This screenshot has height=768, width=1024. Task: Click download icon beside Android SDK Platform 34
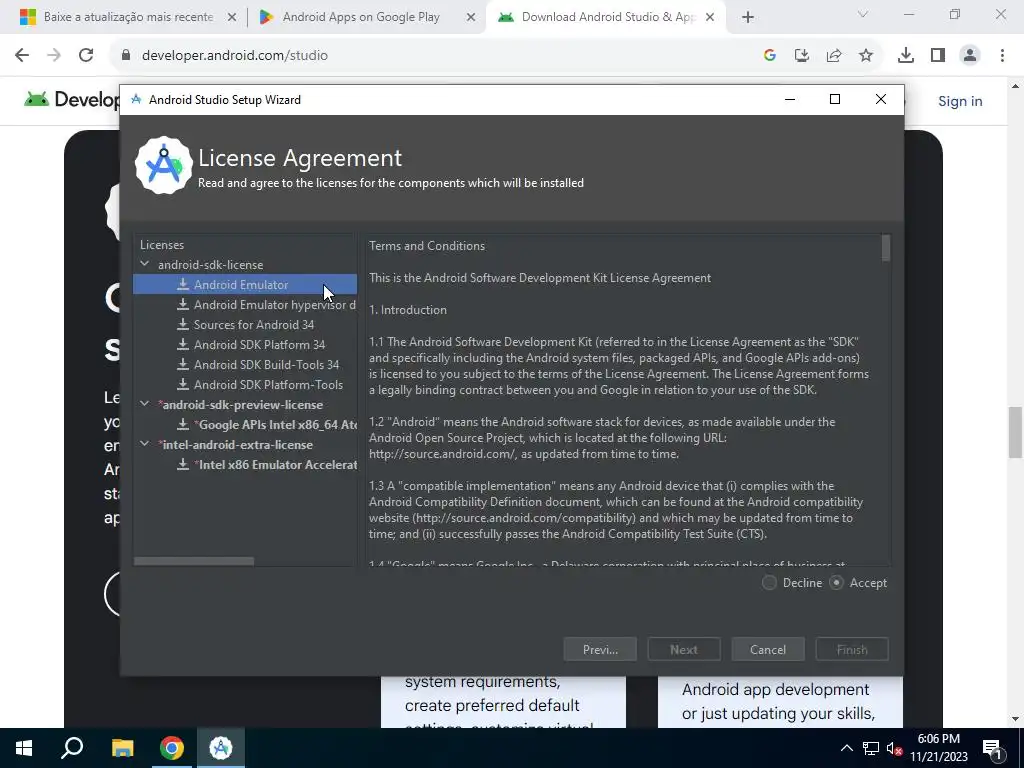tap(183, 345)
